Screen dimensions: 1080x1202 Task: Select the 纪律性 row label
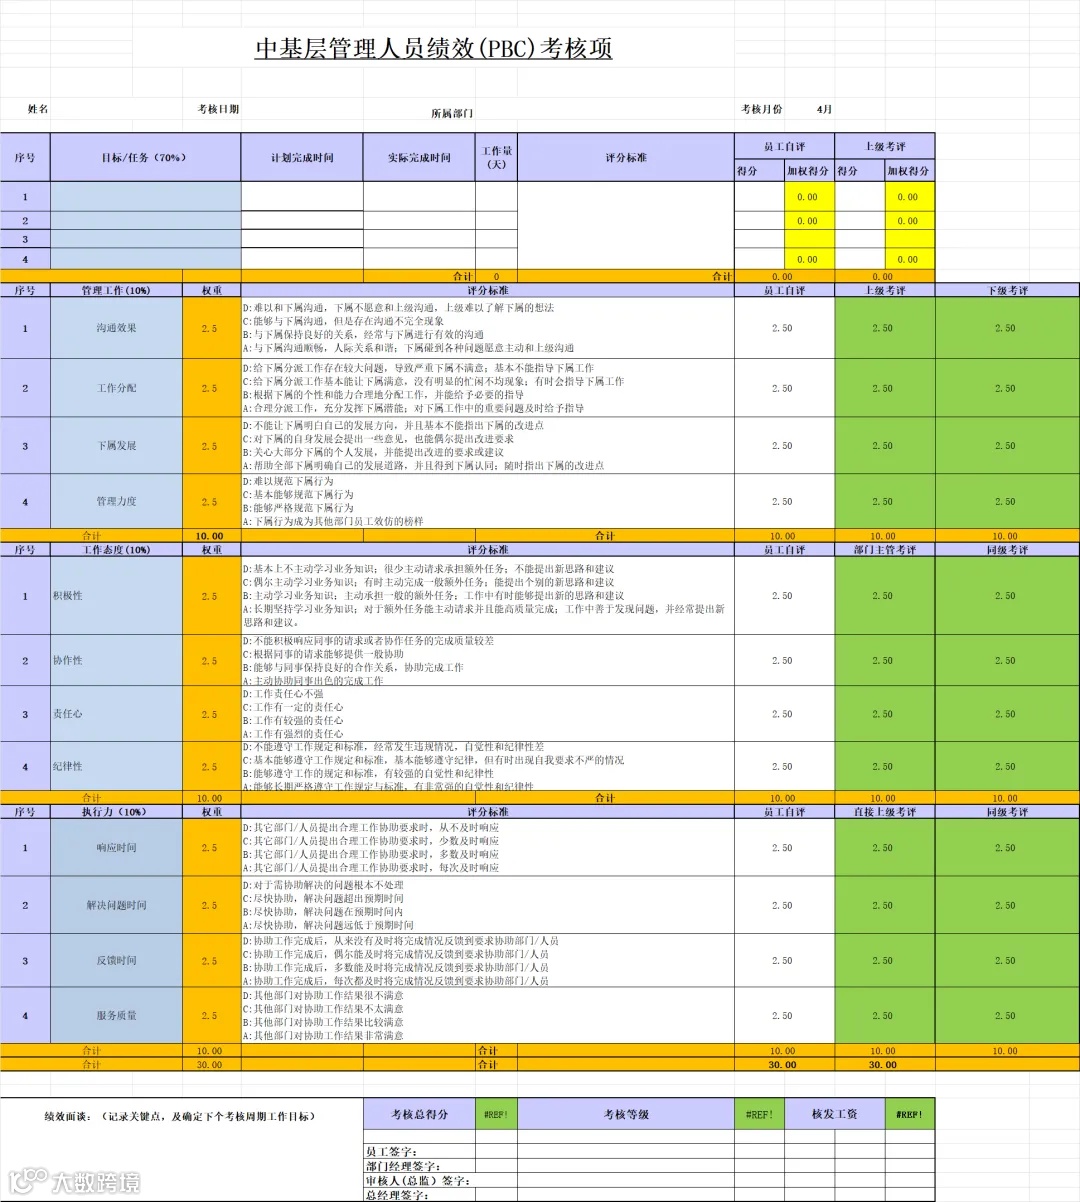[x=116, y=766]
